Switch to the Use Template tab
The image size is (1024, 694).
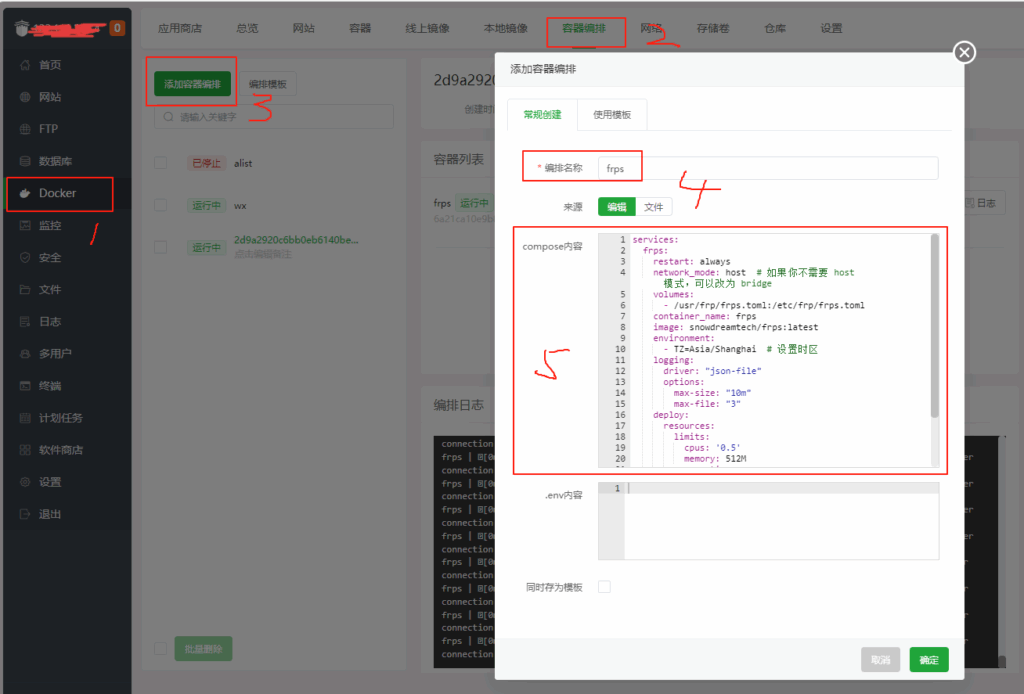[x=612, y=115]
